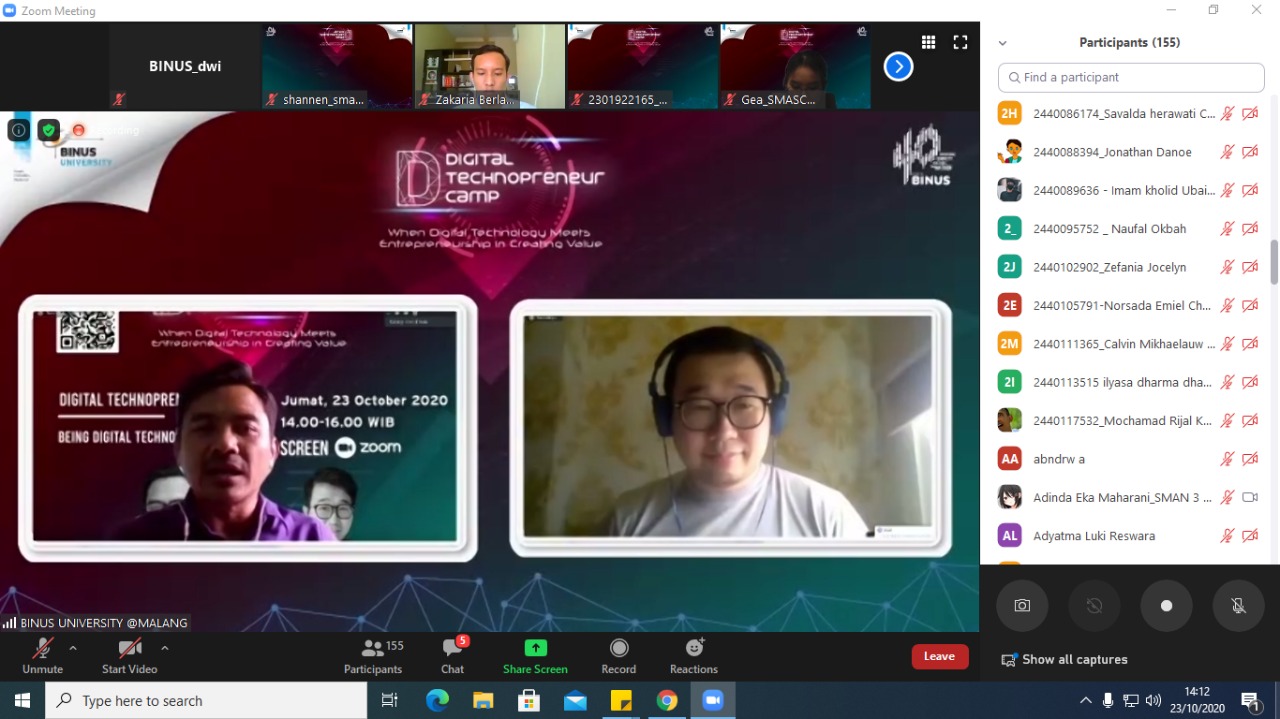Click the AL avatar of Adyatma Luki Reswara
Image resolution: width=1280 pixels, height=719 pixels.
(x=1010, y=536)
